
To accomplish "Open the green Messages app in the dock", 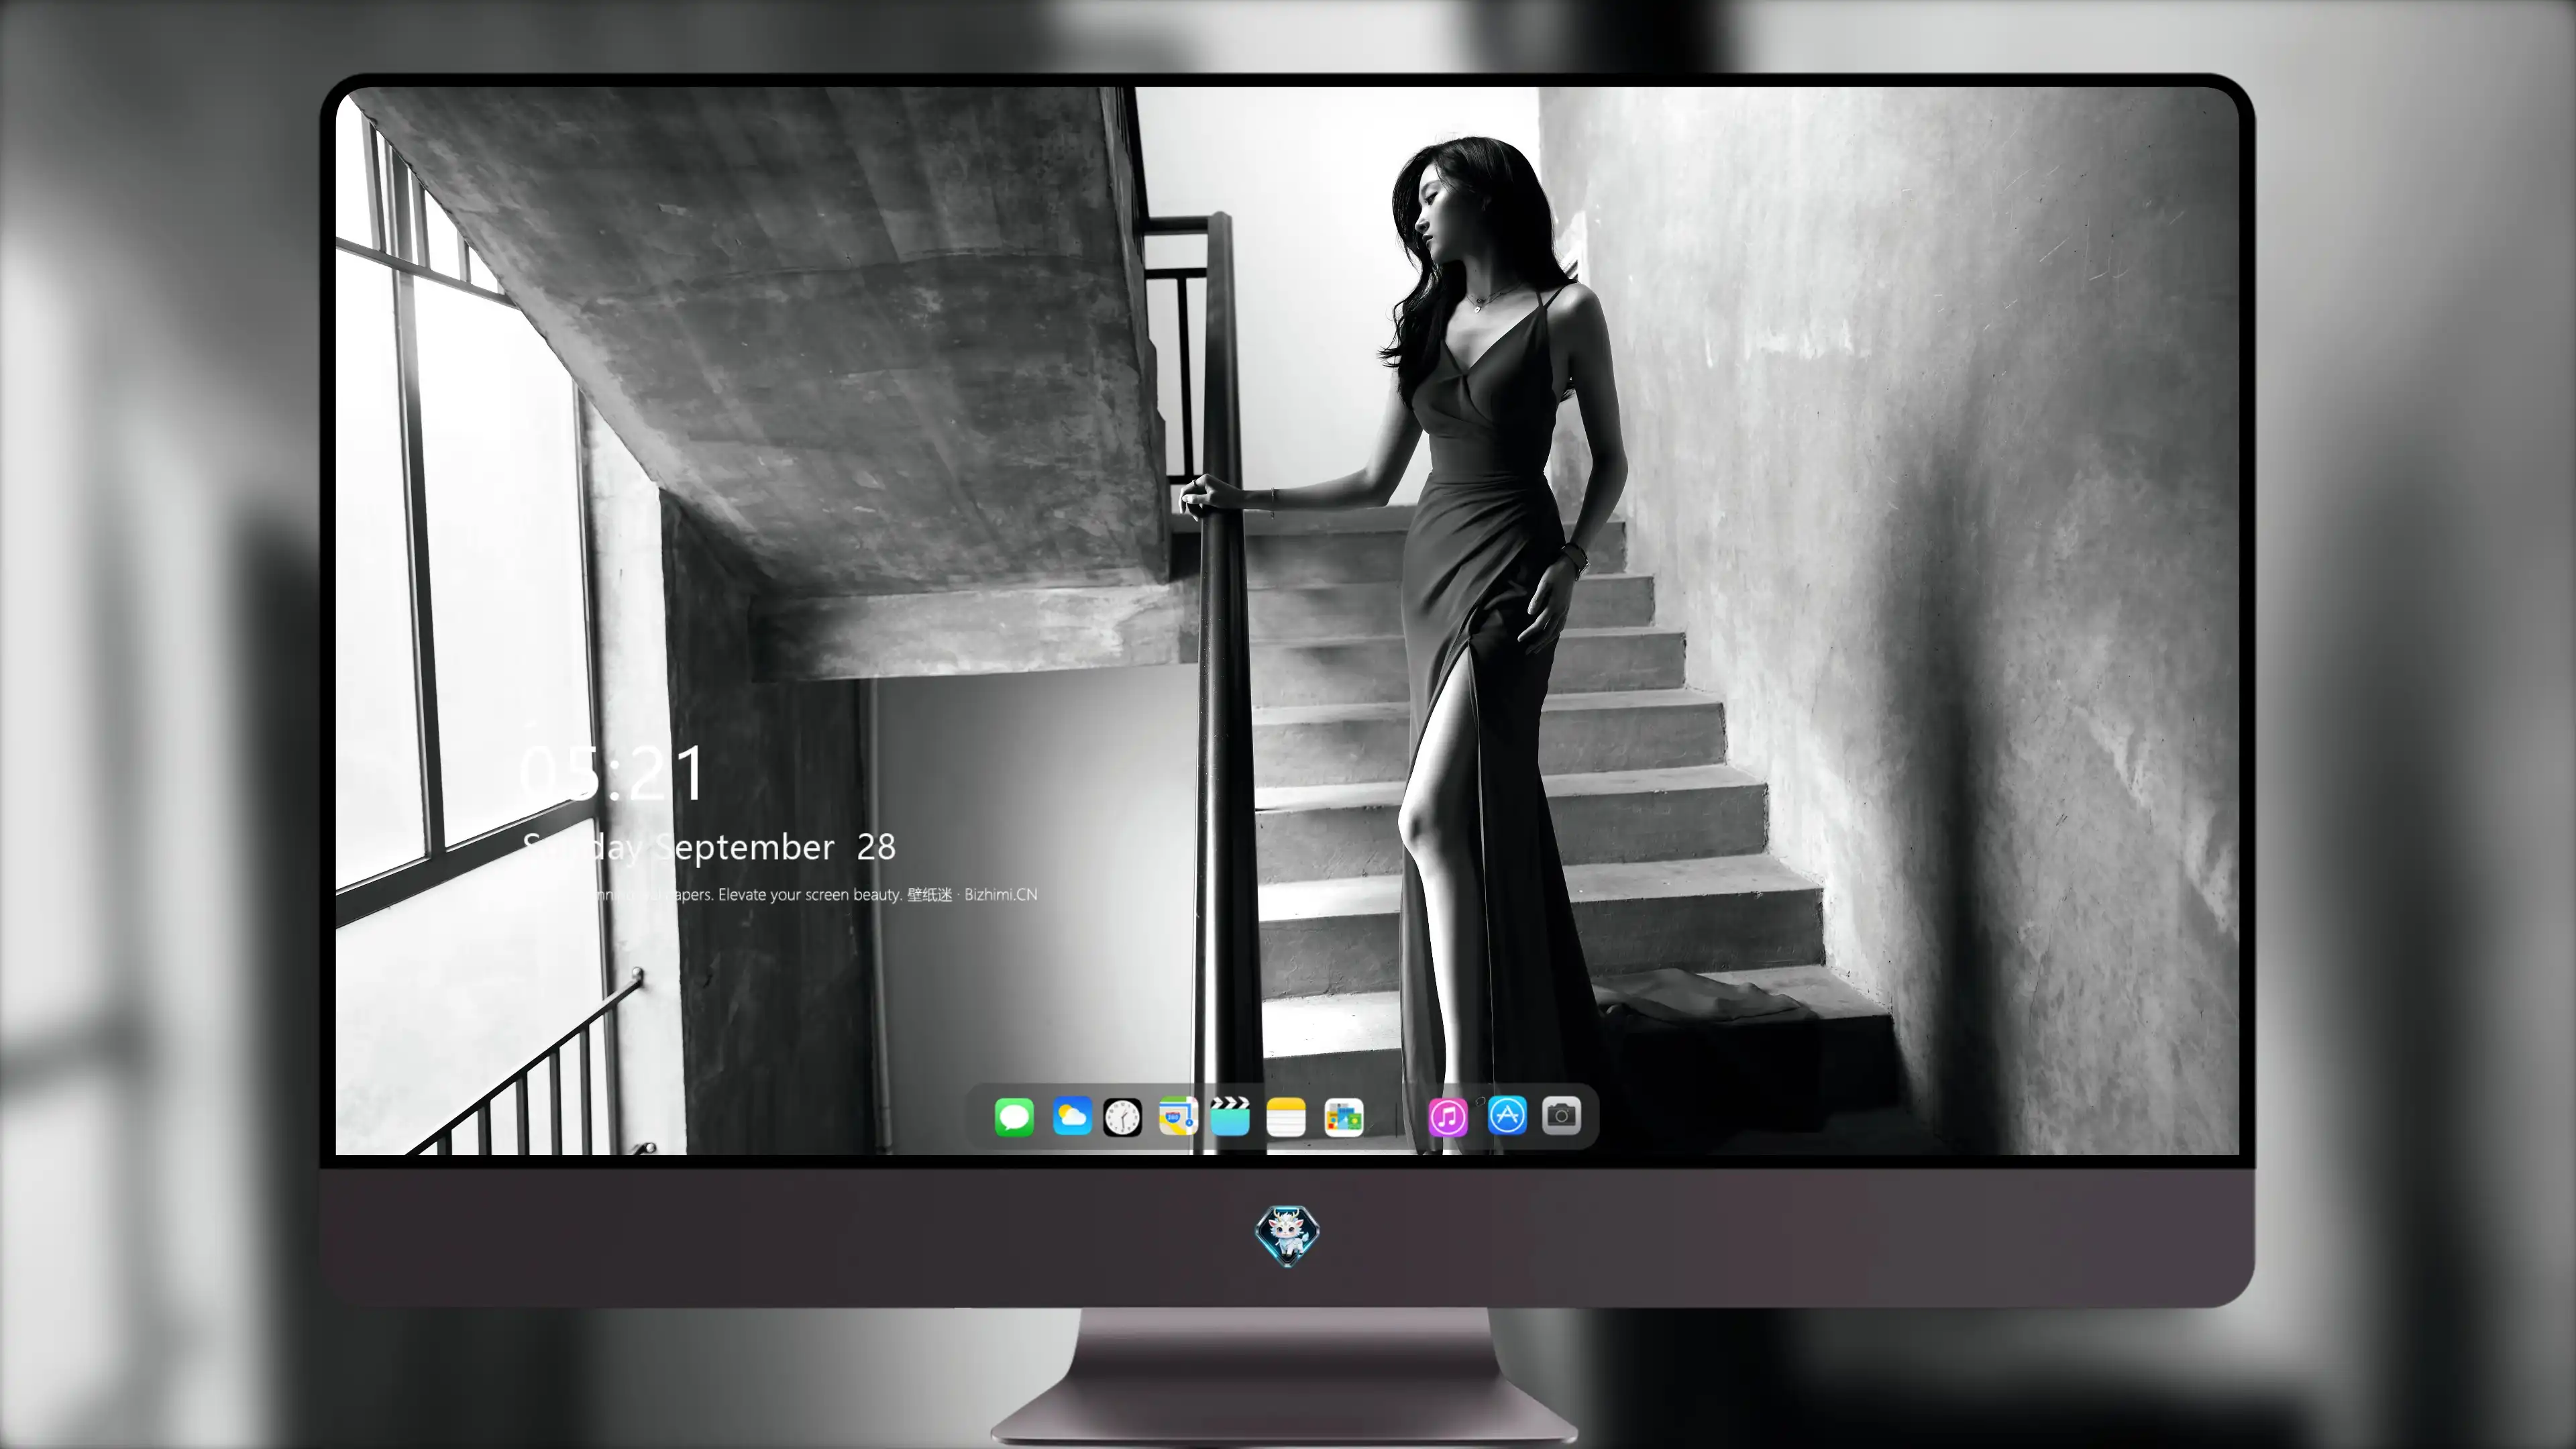I will pyautogui.click(x=1014, y=1117).
